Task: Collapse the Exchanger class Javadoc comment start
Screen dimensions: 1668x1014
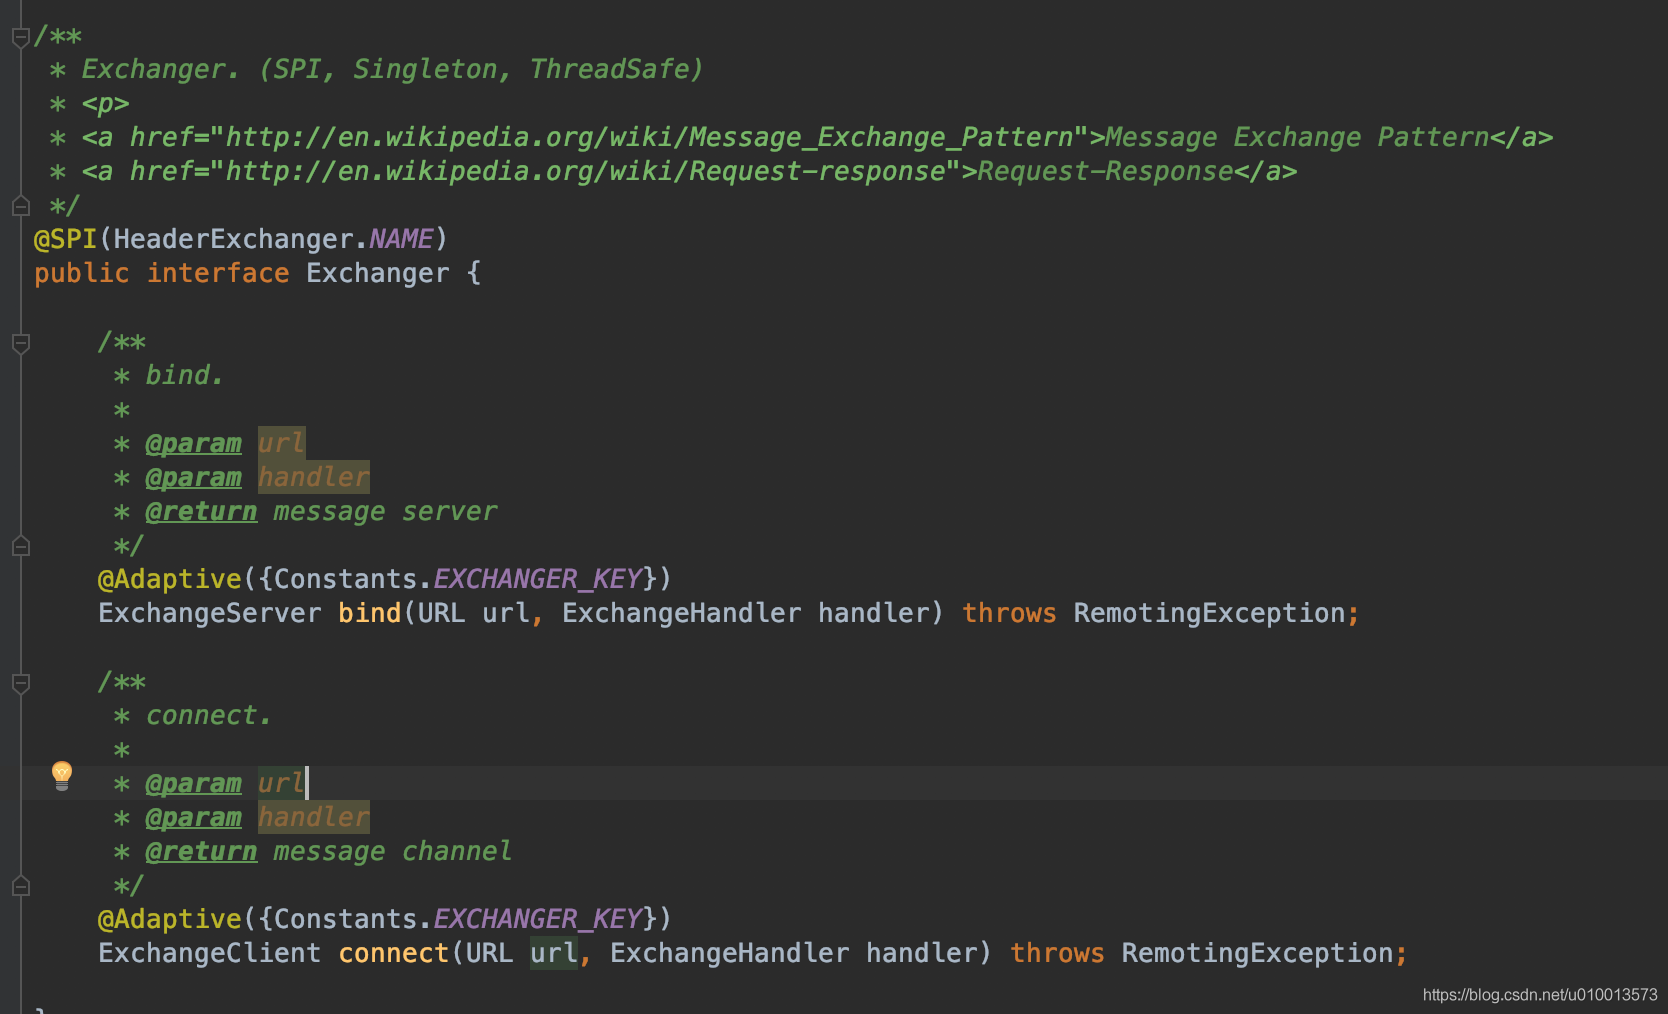Action: 20,37
